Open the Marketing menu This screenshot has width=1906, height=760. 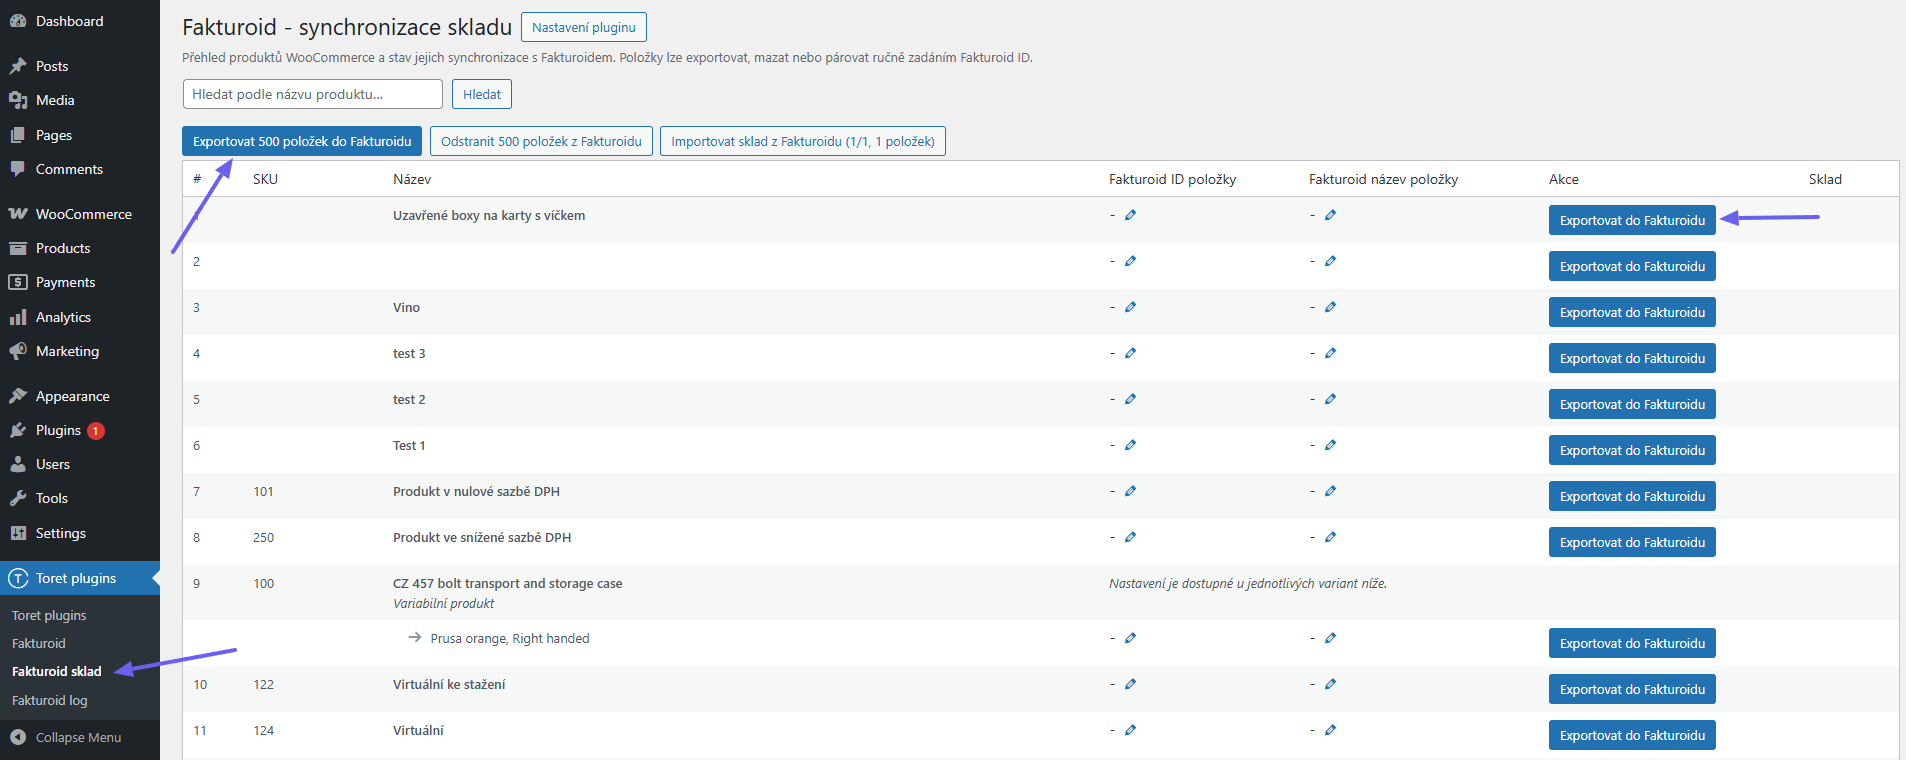pyautogui.click(x=67, y=351)
